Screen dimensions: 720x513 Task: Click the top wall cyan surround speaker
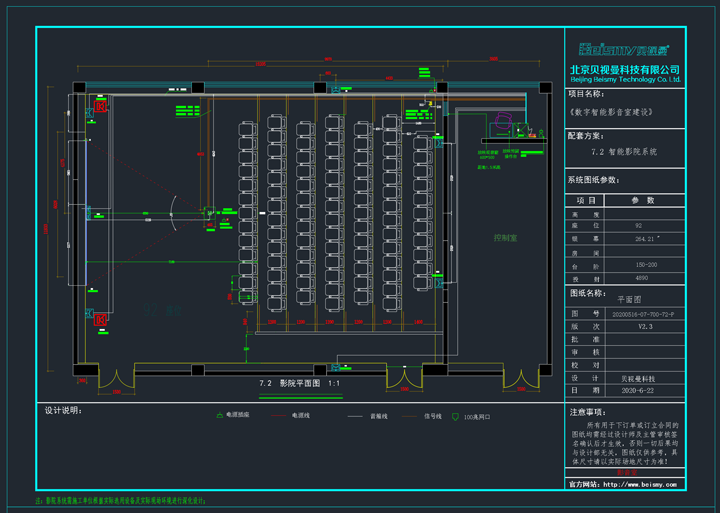[336, 90]
